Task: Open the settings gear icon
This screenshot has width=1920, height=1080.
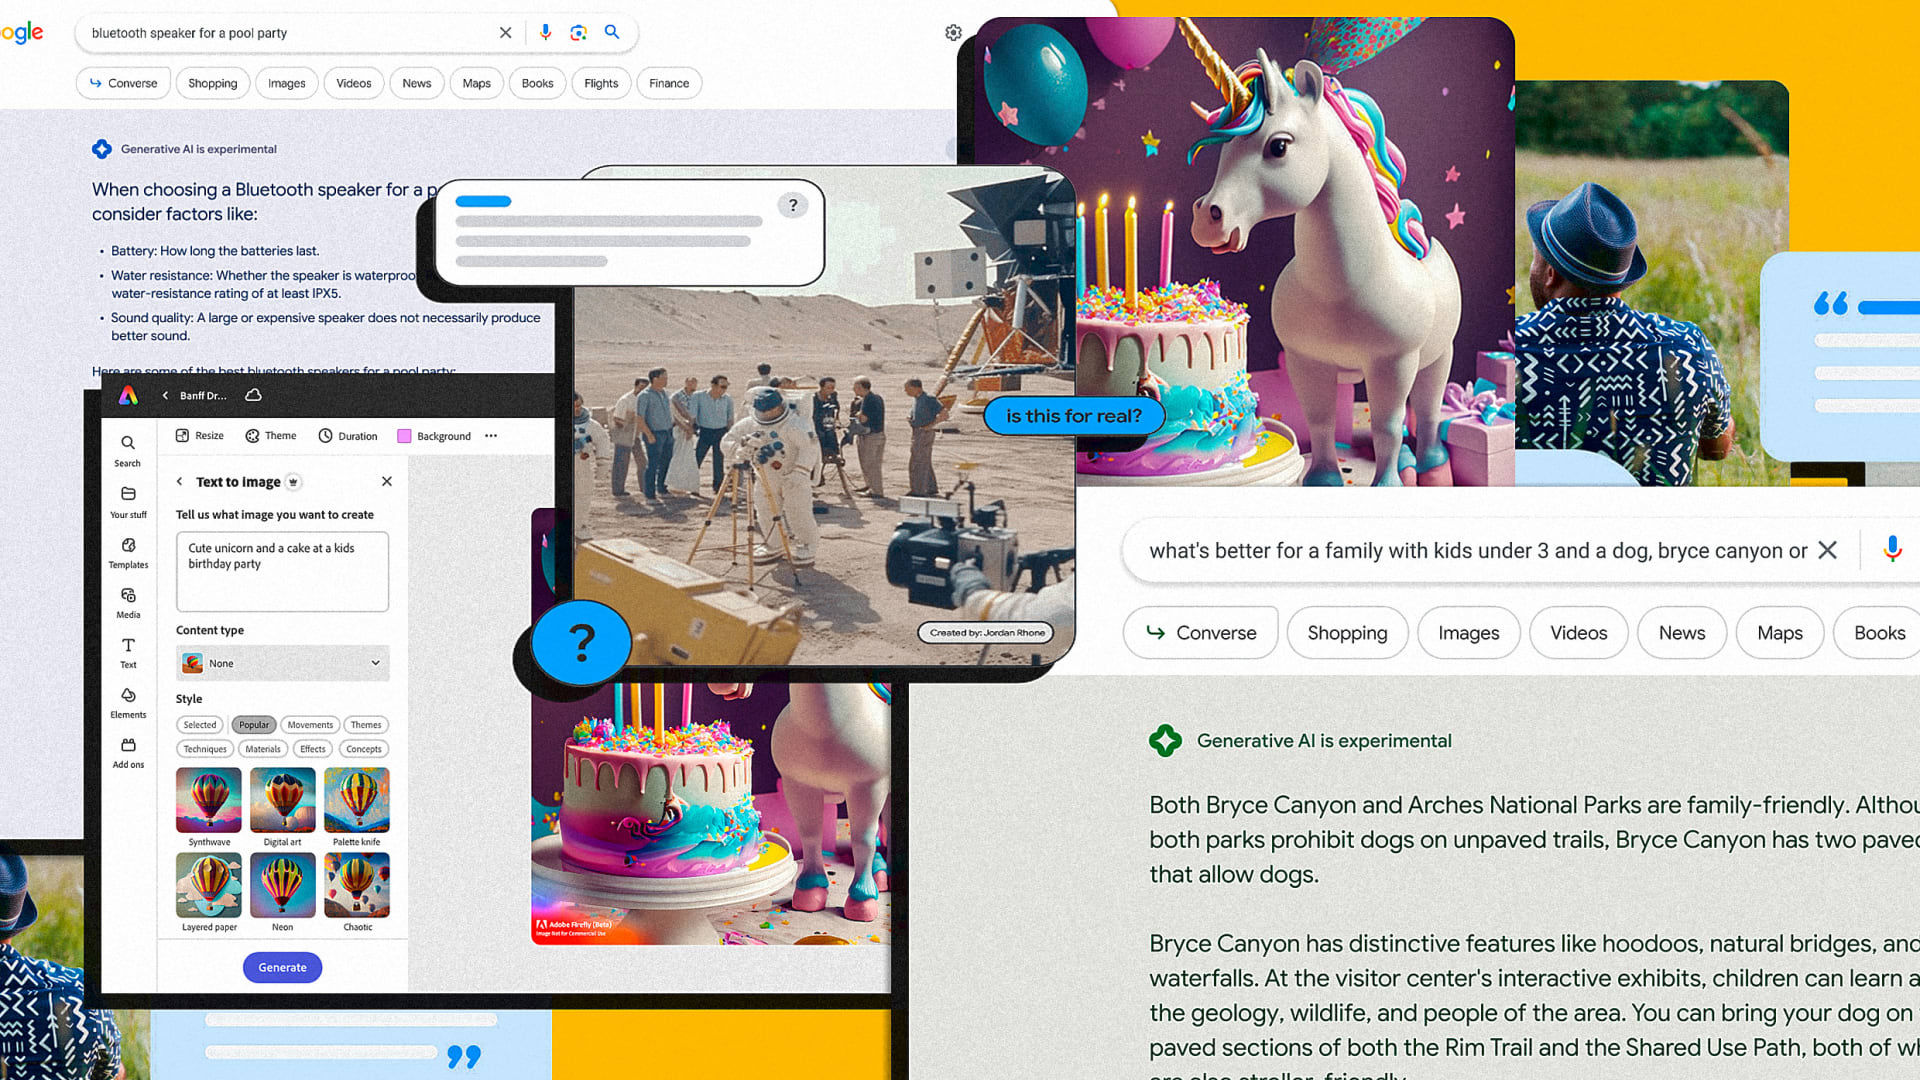Action: point(953,32)
